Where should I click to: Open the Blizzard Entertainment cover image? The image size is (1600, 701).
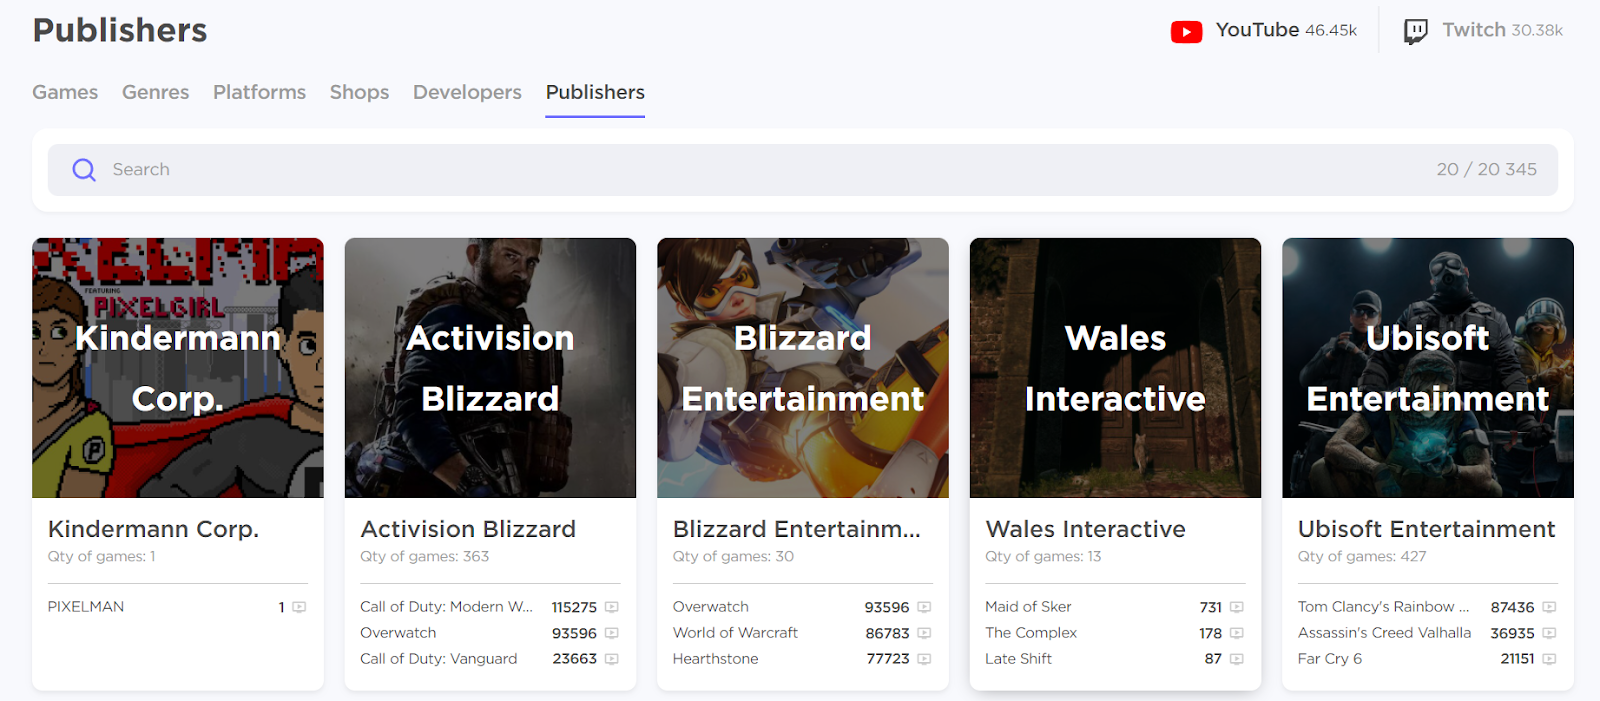(803, 368)
